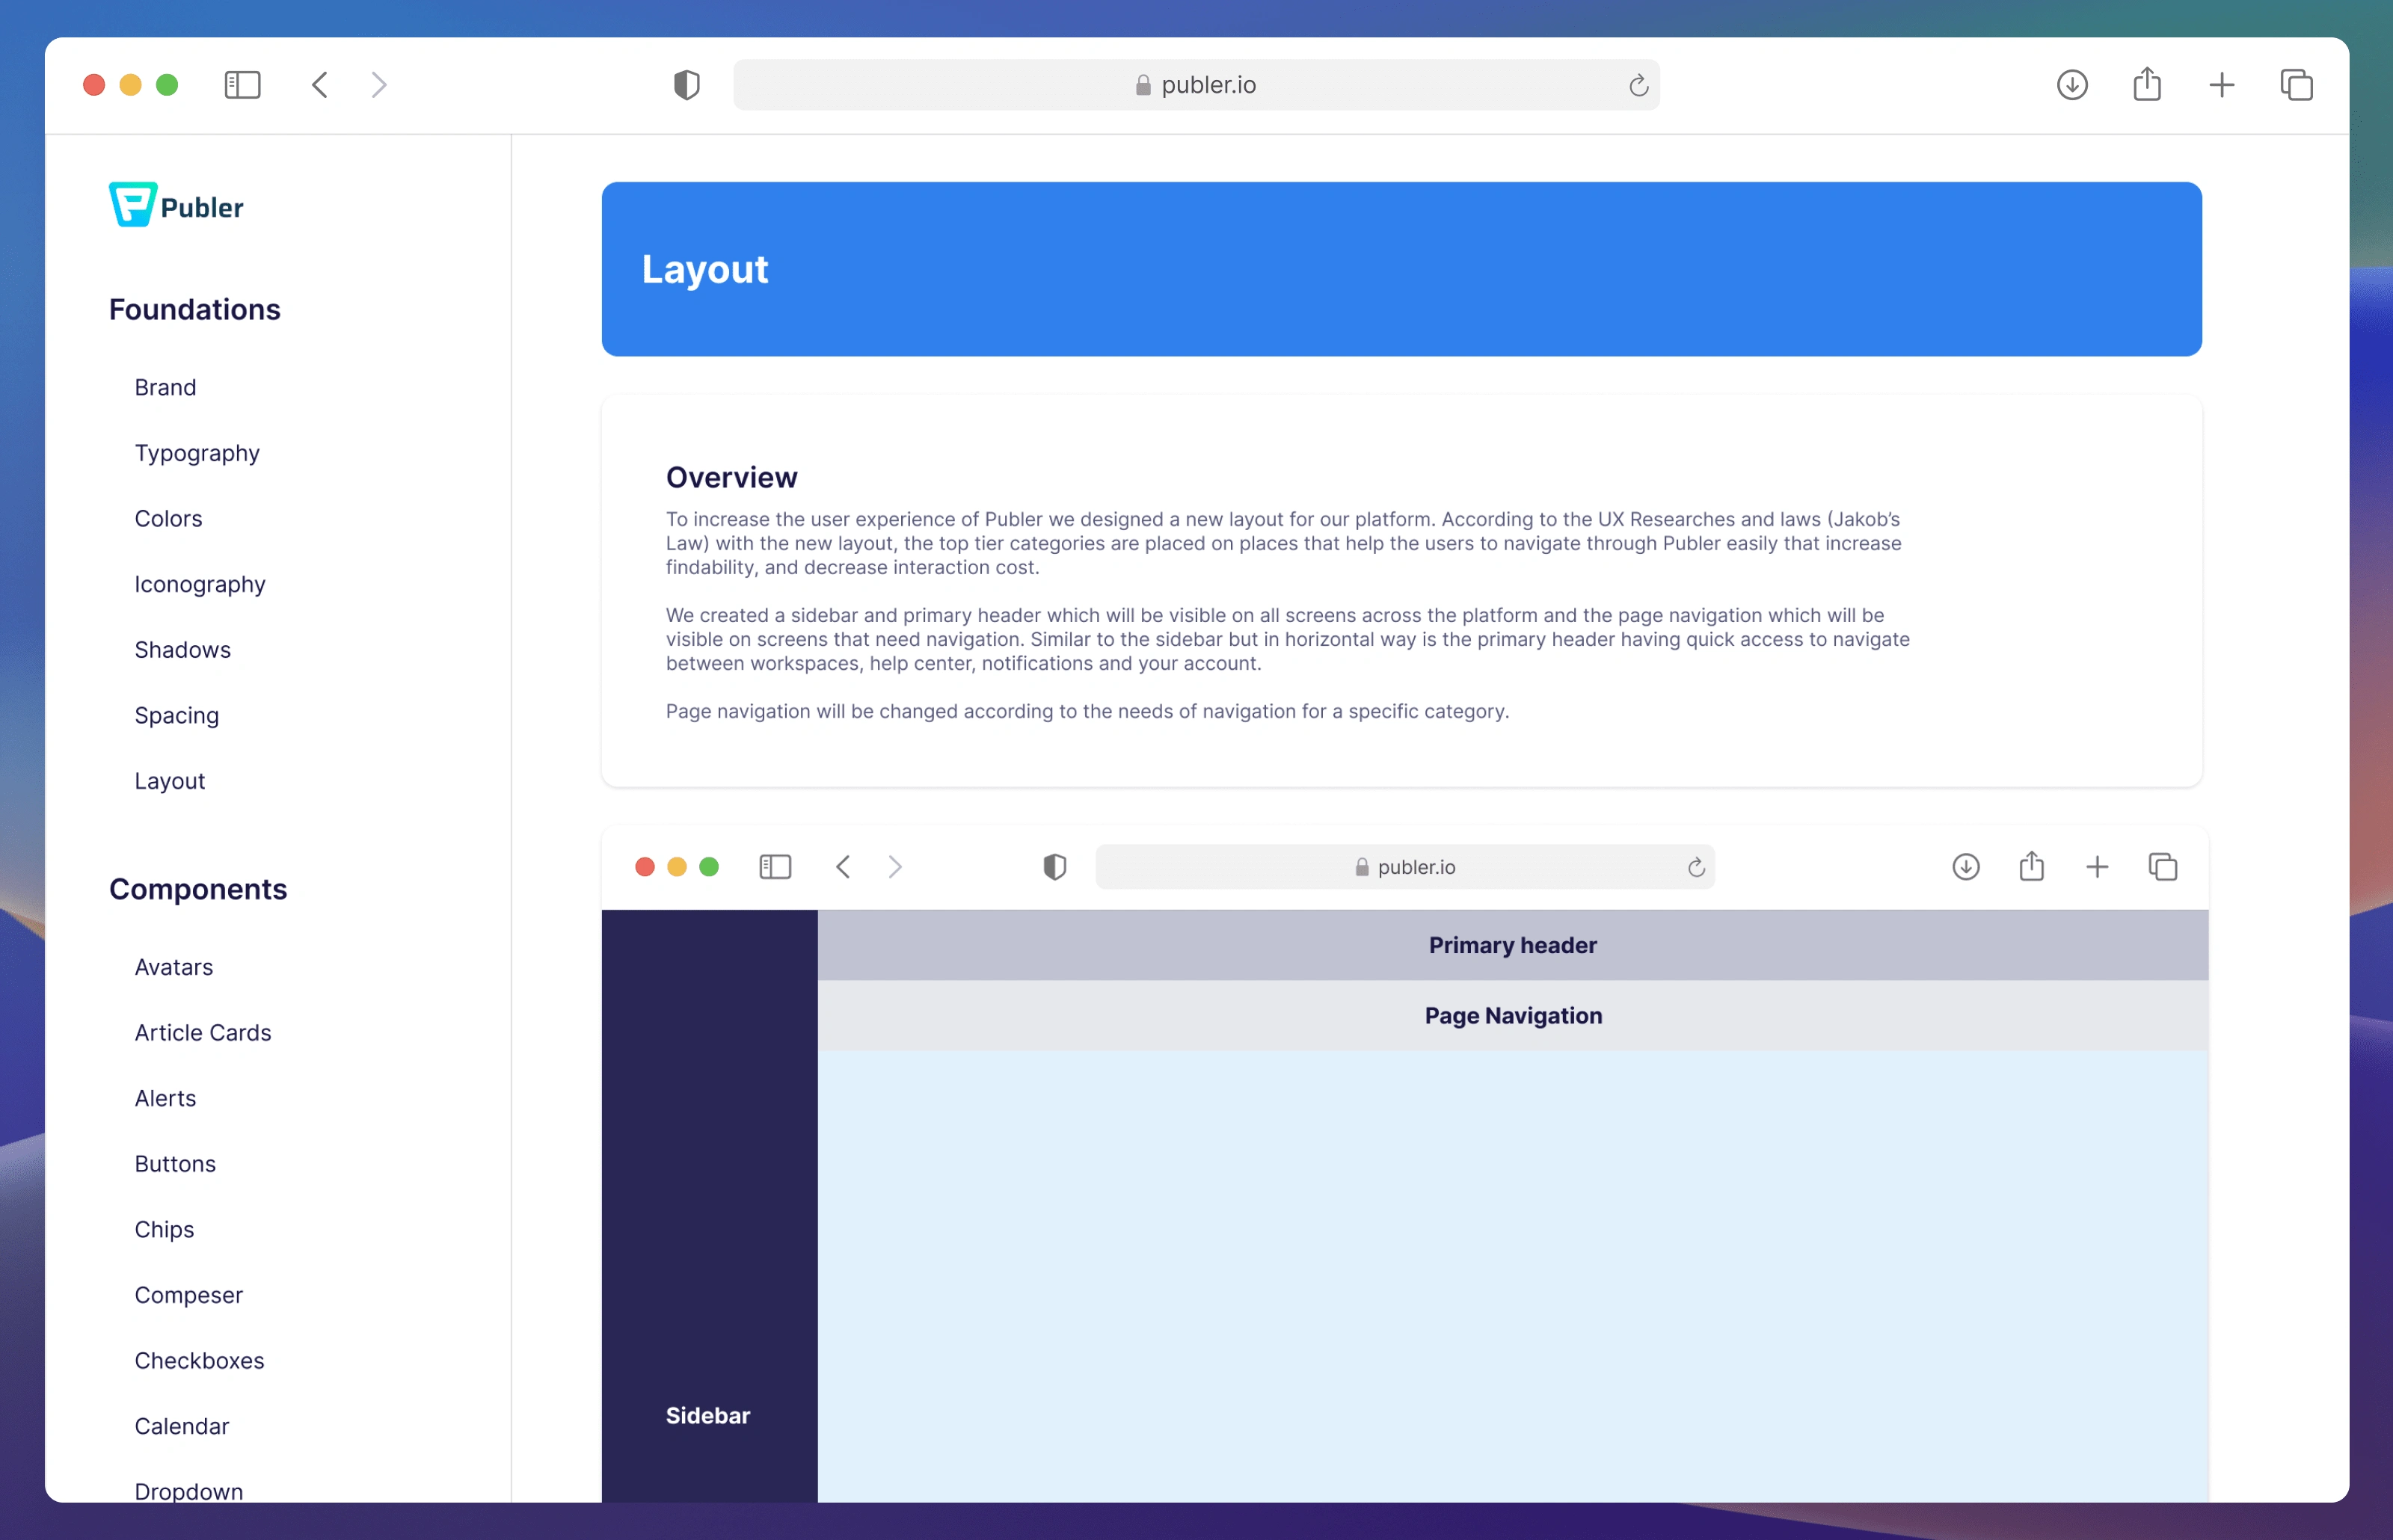The height and width of the screenshot is (1540, 2393).
Task: Click the back arrow in top browser toolbar
Action: pos(320,85)
